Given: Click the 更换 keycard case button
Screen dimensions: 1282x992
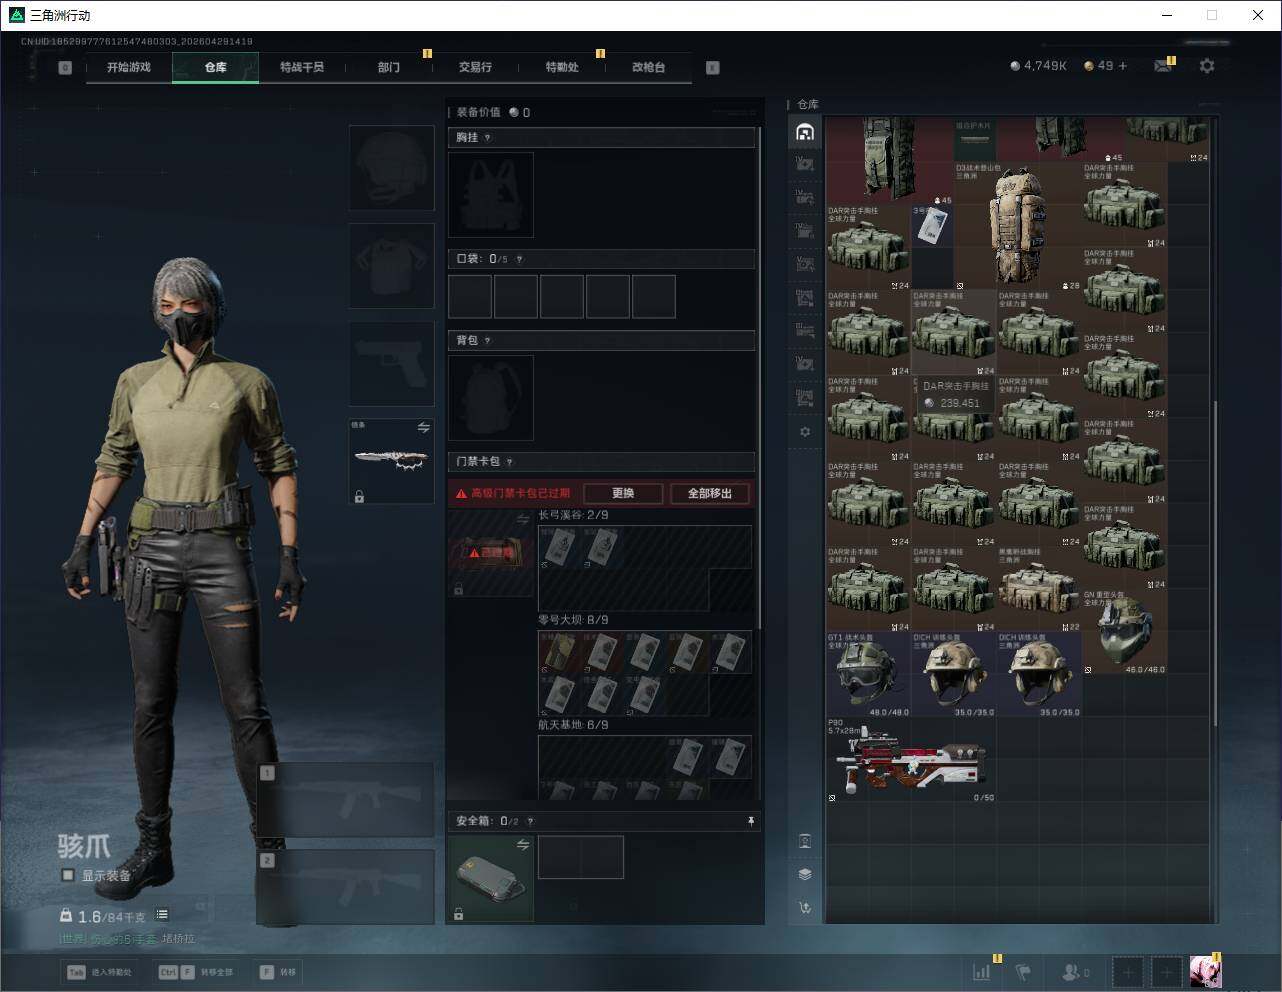Looking at the screenshot, I should tap(623, 493).
